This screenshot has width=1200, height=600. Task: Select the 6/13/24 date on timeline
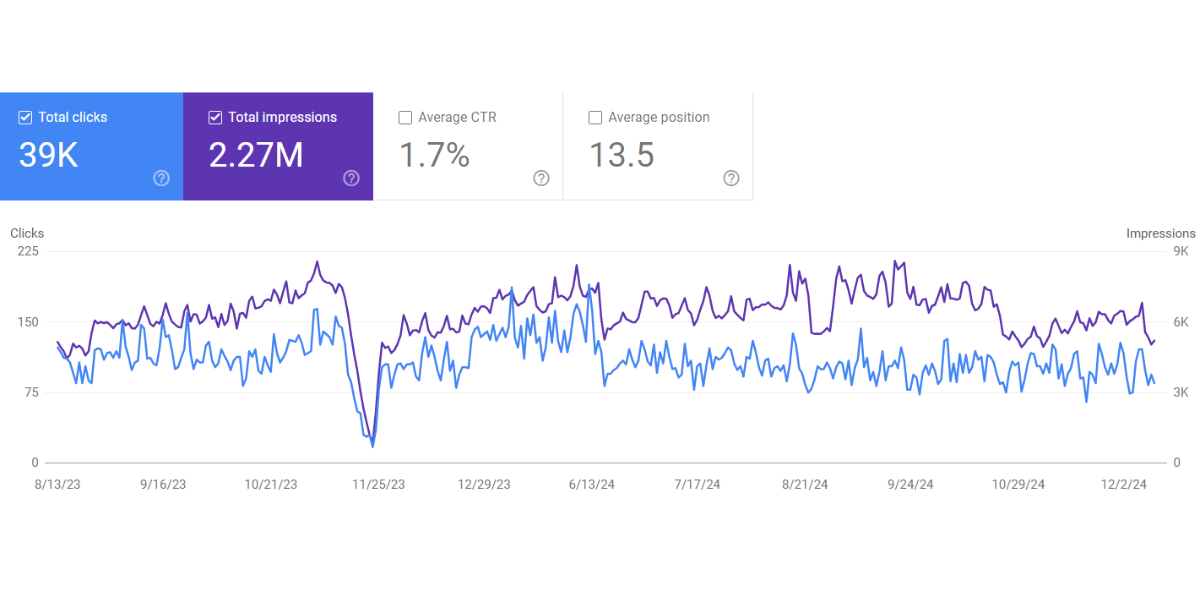tap(590, 484)
